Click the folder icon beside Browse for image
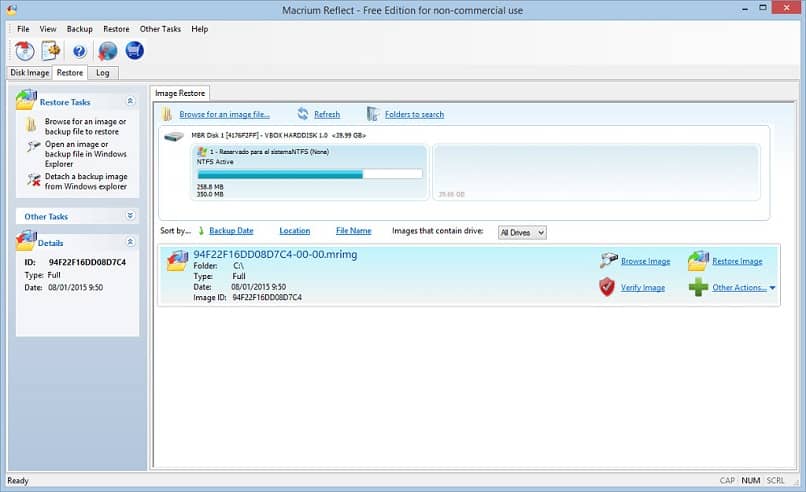The image size is (806, 492). pos(167,114)
